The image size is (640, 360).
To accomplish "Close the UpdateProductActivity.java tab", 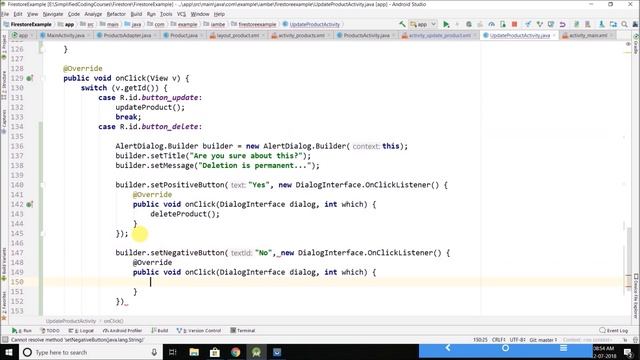I will click(554, 36).
